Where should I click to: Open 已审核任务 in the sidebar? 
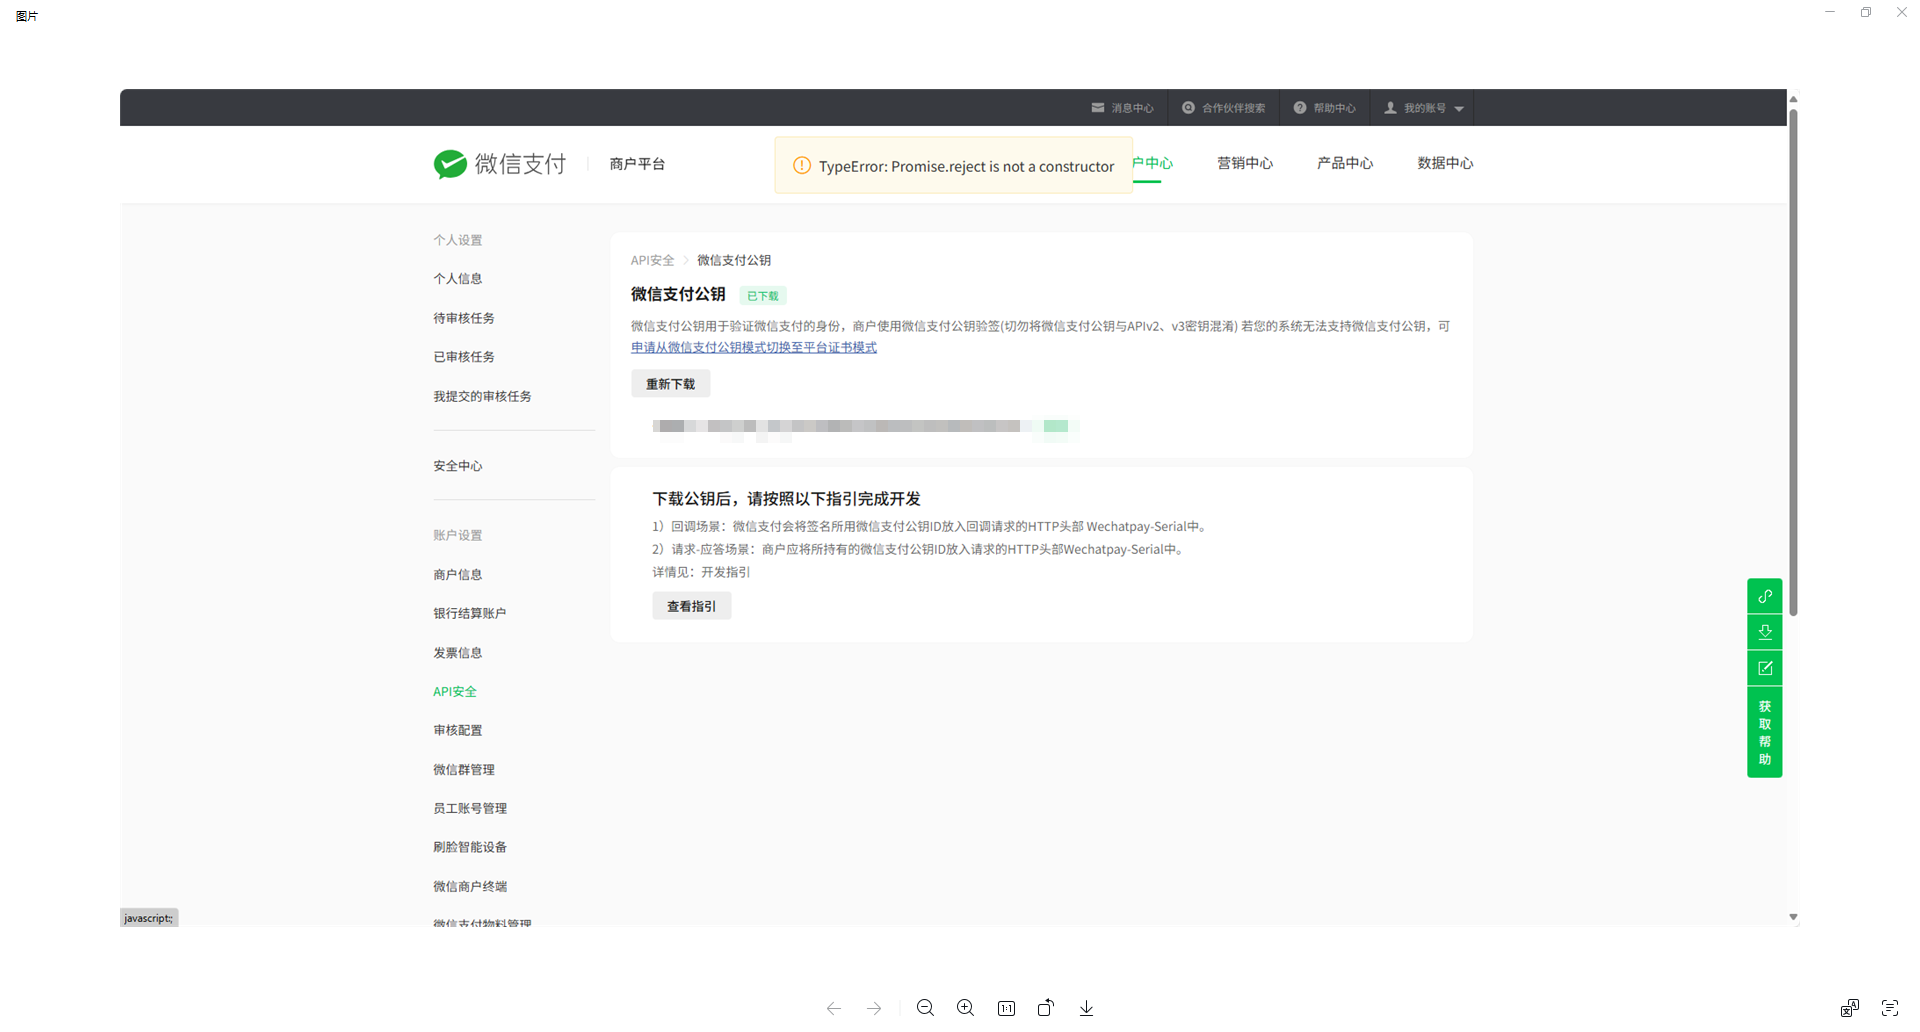coord(464,357)
